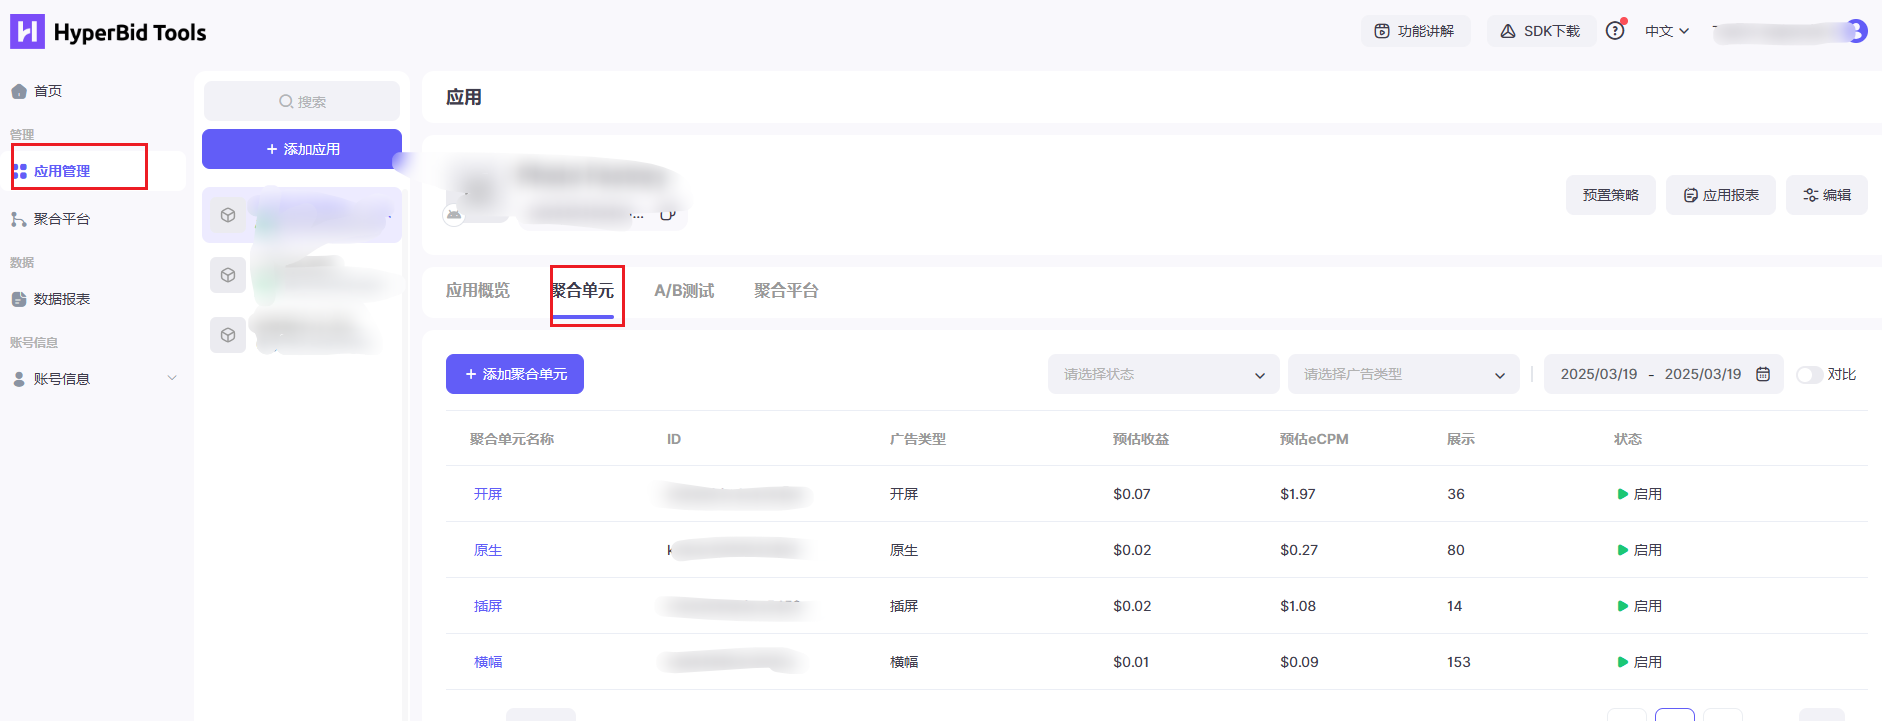Click 启用 status in 横幅 row

[x=1640, y=662]
